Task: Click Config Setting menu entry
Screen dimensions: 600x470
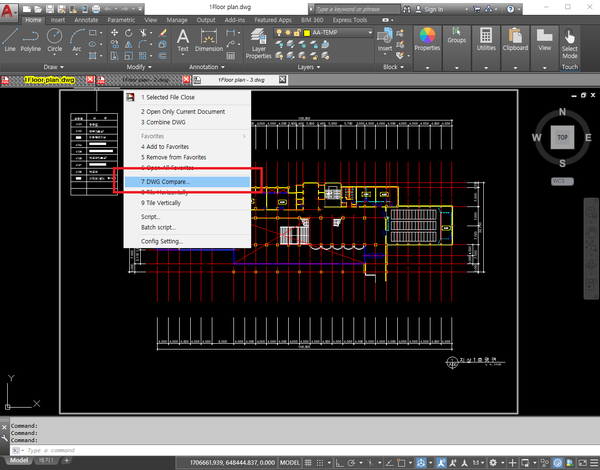Action: [x=162, y=241]
